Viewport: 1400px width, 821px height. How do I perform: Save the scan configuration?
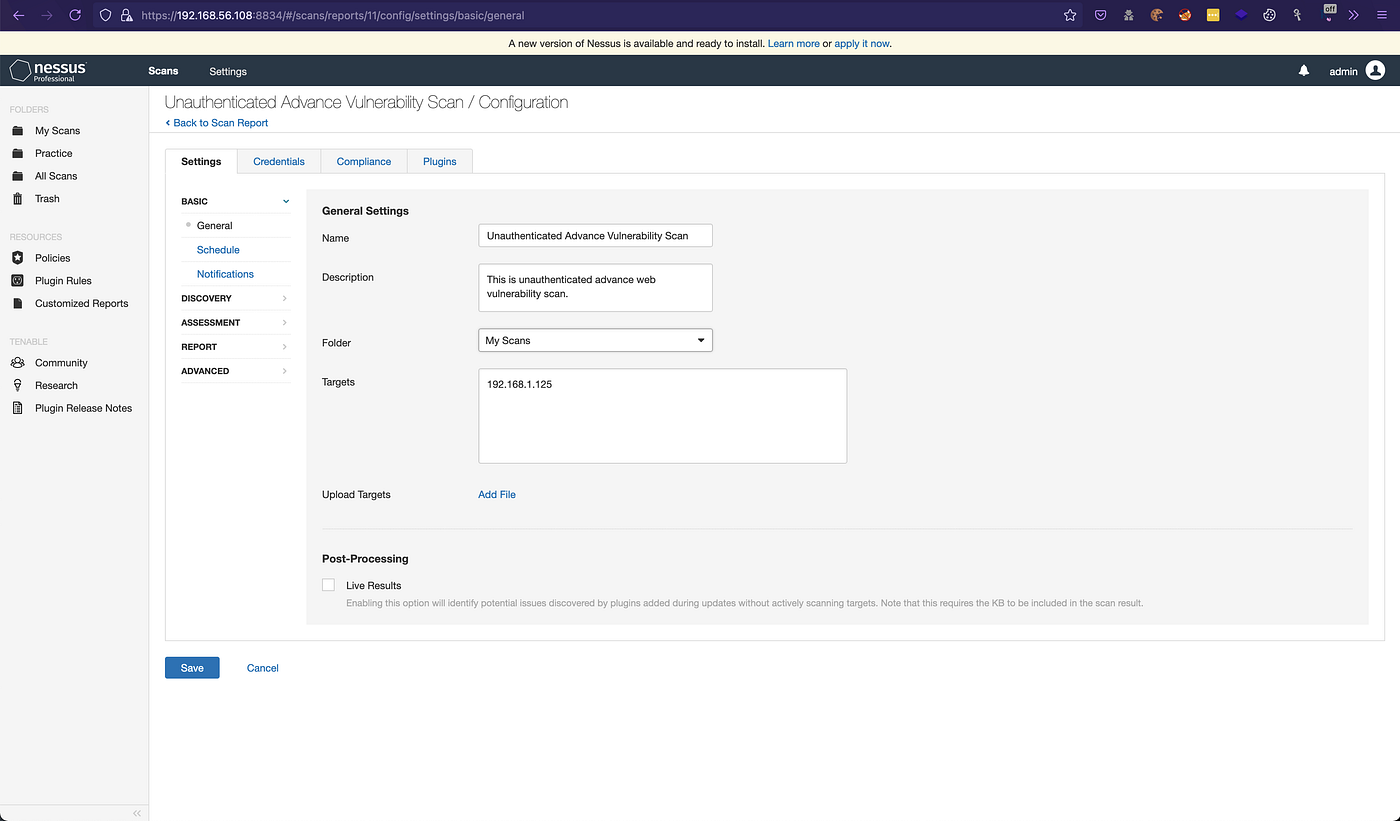(191, 667)
